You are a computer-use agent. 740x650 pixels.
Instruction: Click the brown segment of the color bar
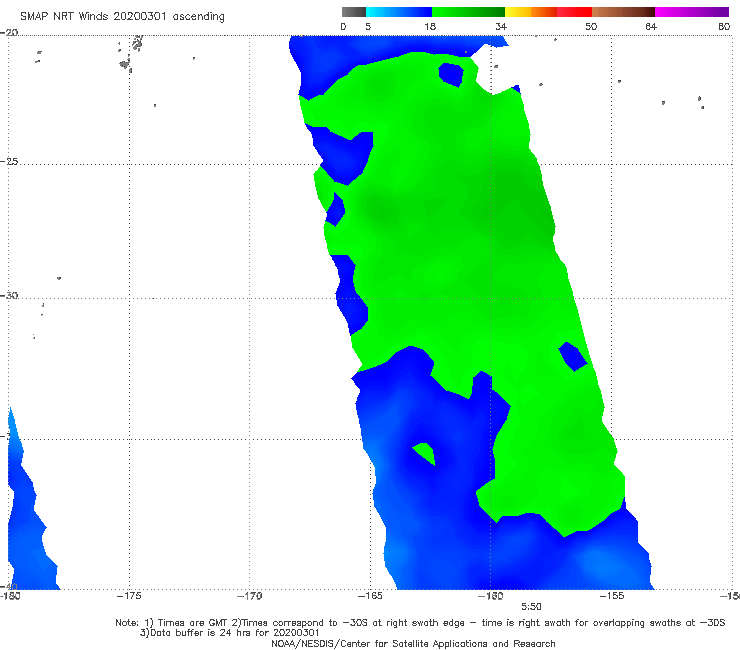(623, 12)
